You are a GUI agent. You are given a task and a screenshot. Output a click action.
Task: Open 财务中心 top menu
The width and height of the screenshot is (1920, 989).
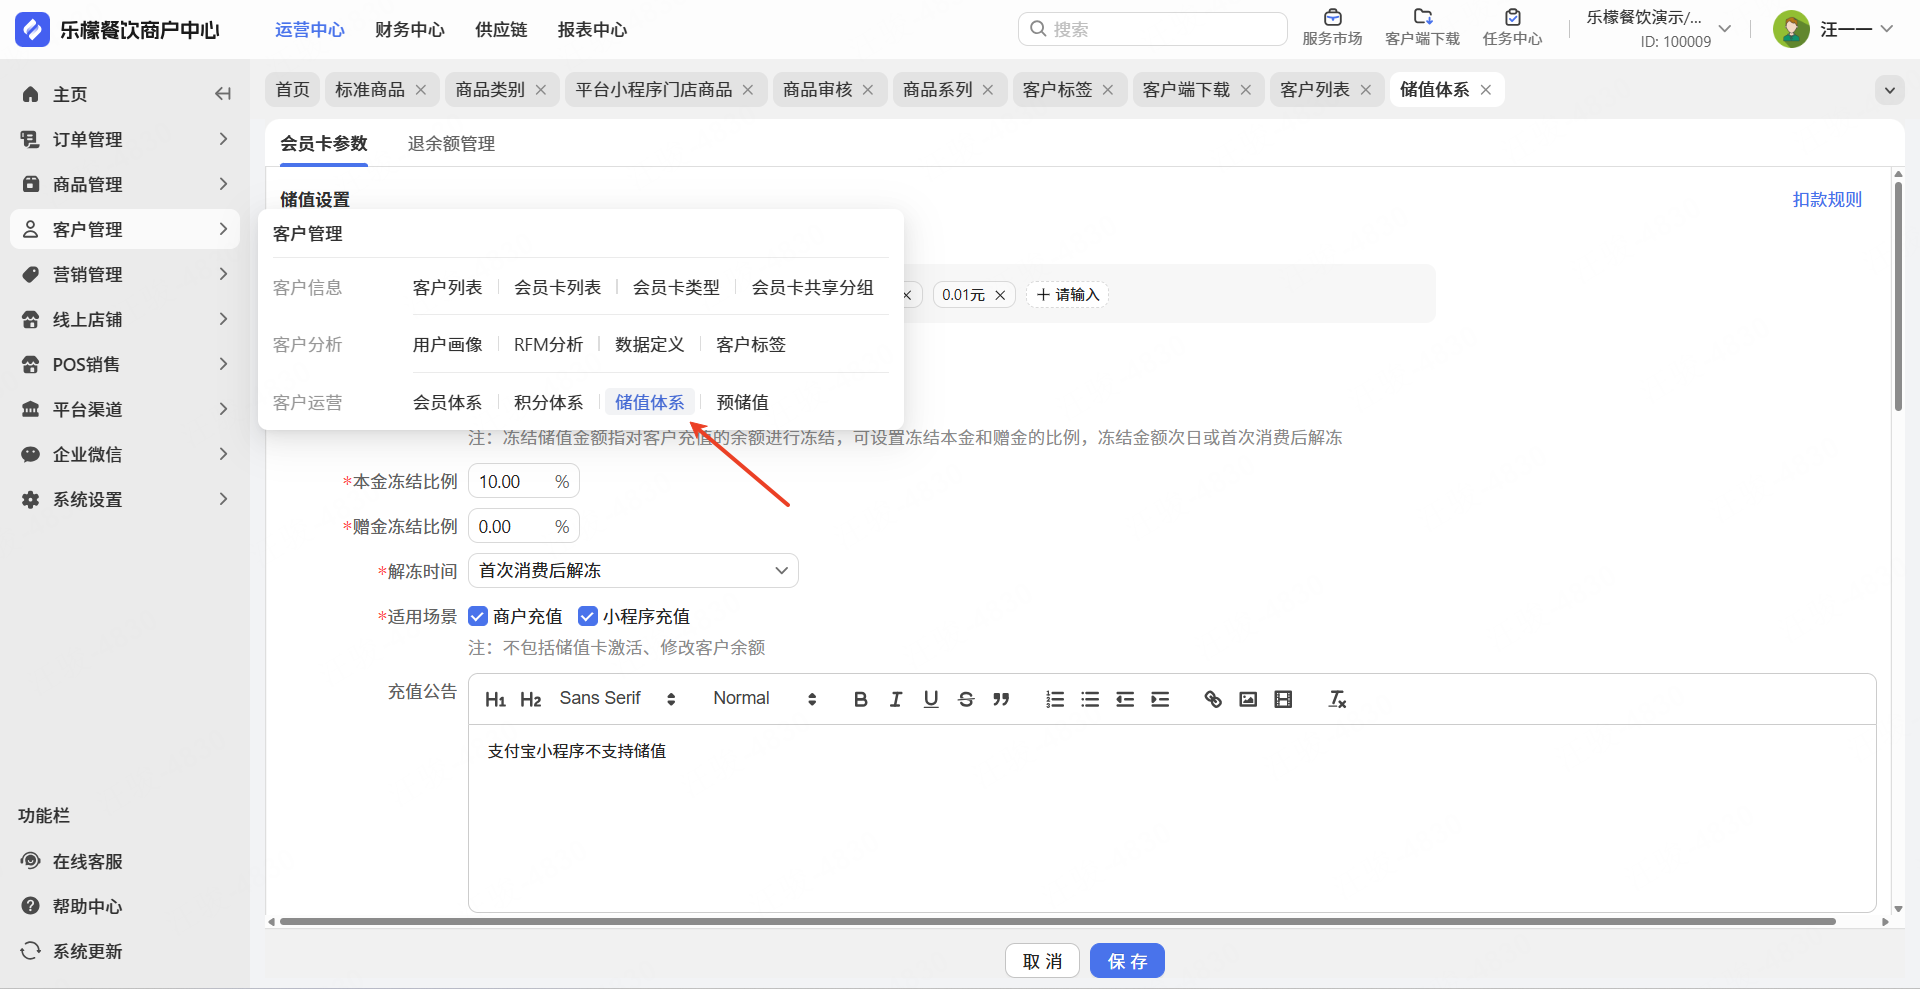(x=410, y=30)
